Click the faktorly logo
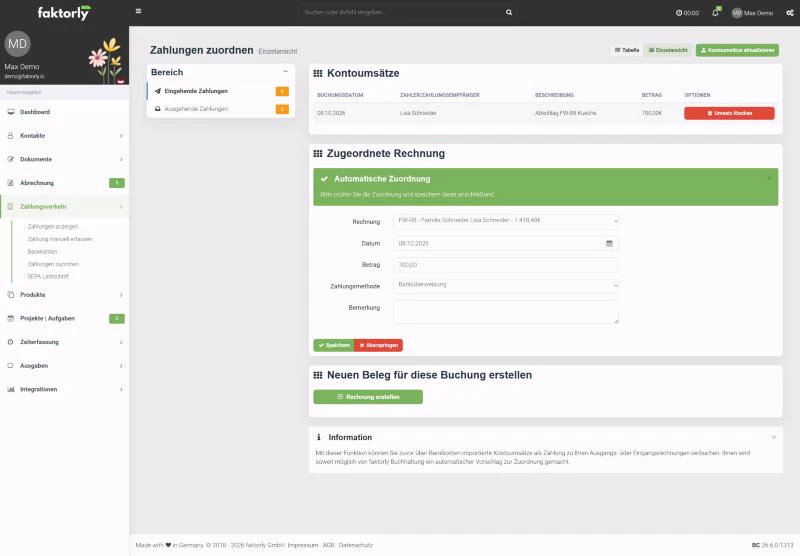The height and width of the screenshot is (556, 800). click(x=64, y=12)
